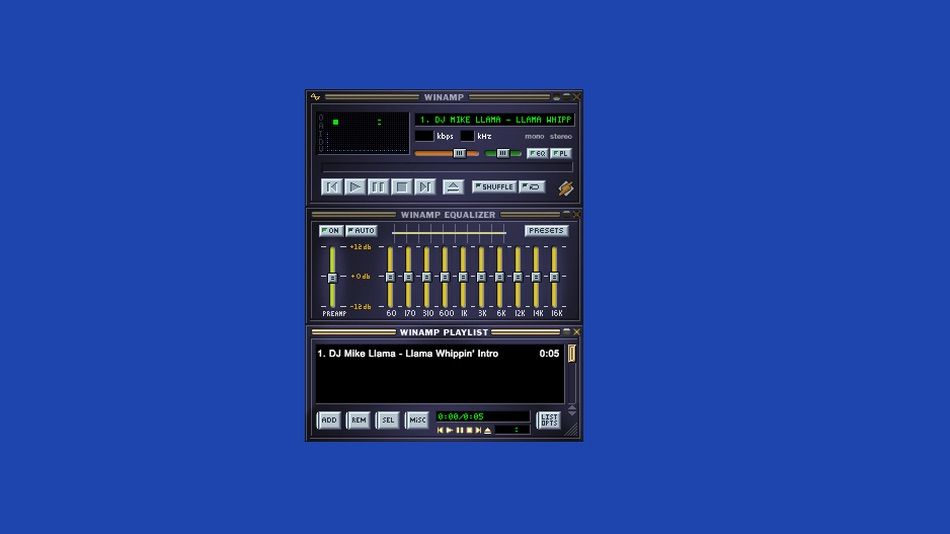
Task: Toggle Shuffle mode
Action: point(494,187)
